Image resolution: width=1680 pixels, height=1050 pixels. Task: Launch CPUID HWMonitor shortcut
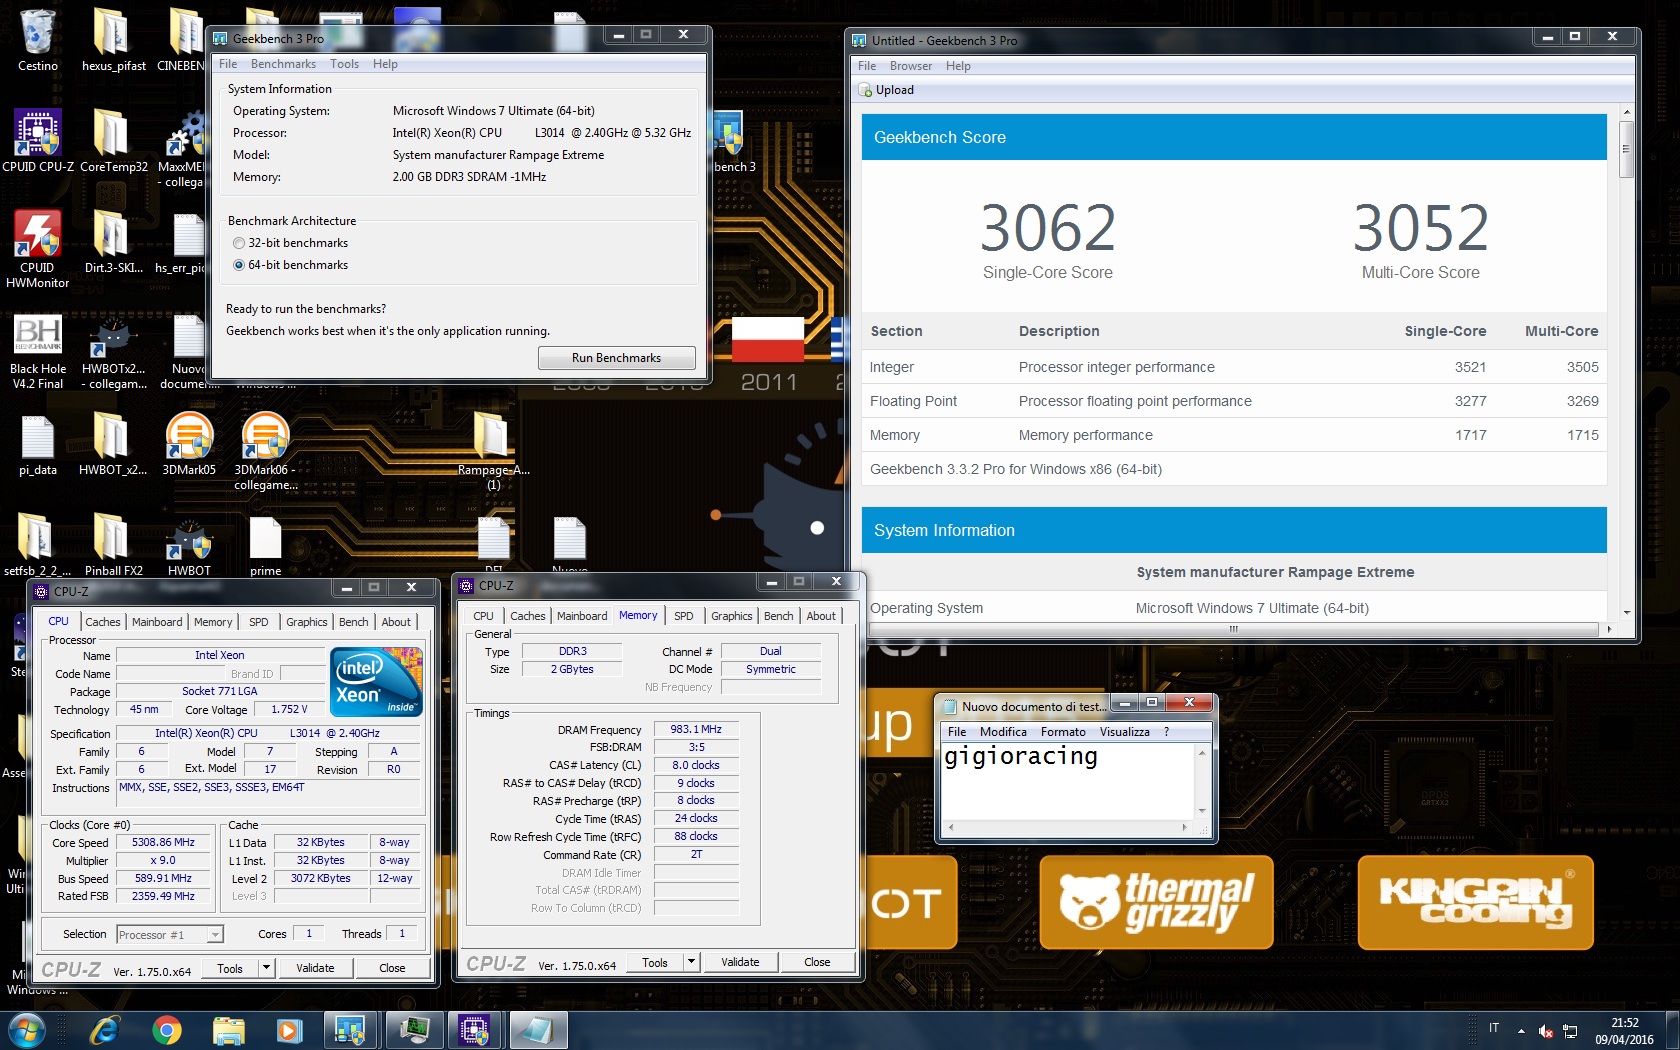click(38, 249)
